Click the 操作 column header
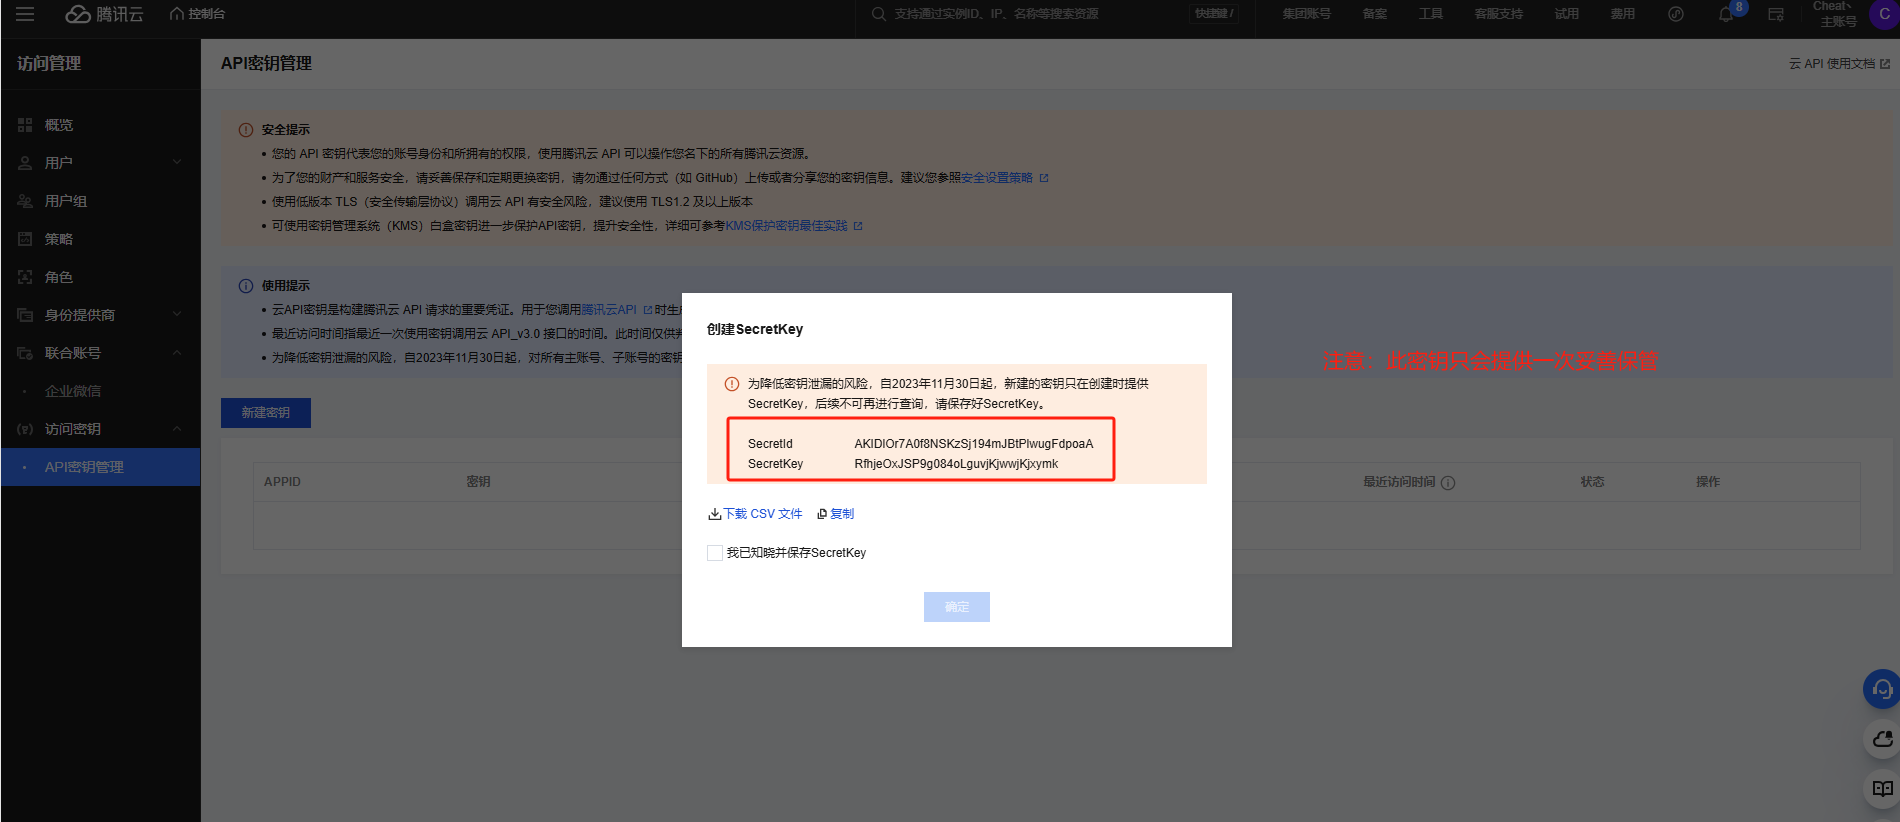 [x=1708, y=482]
